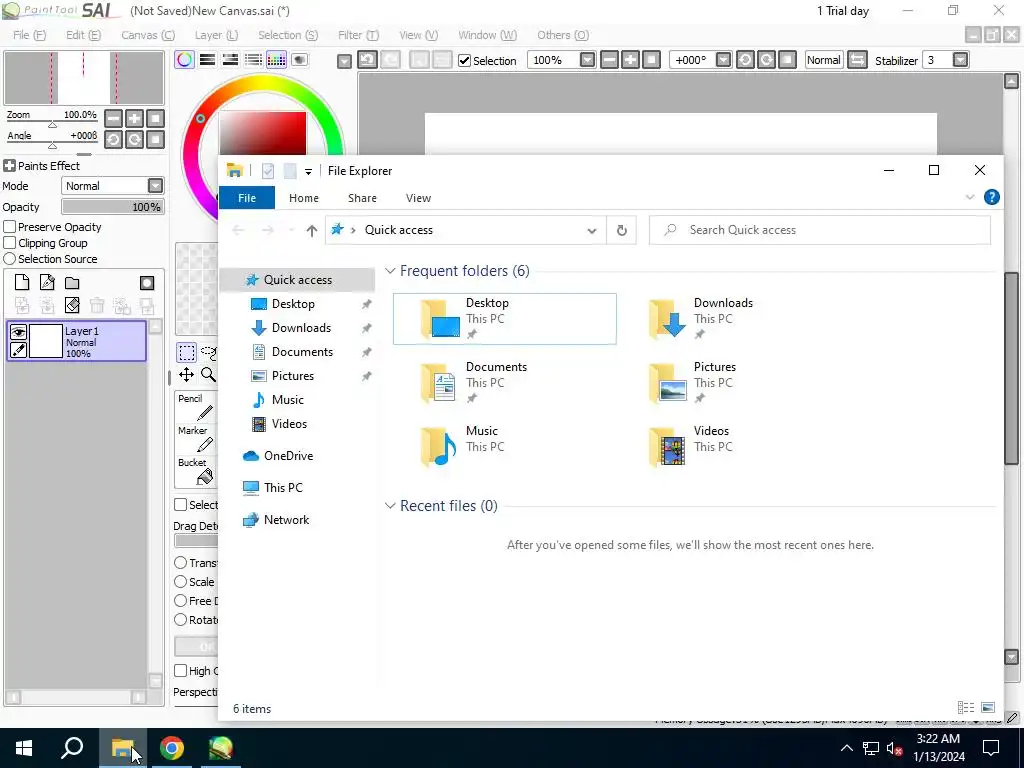The height and width of the screenshot is (768, 1024).
Task: Select the Transform radio button in SAI
Action: 181,562
